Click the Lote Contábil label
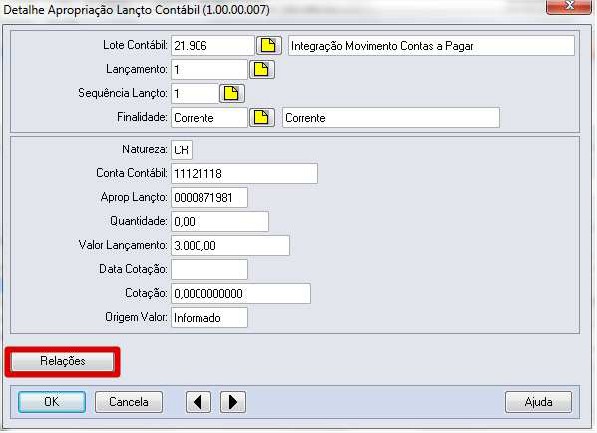This screenshot has width=597, height=433. tap(135, 45)
